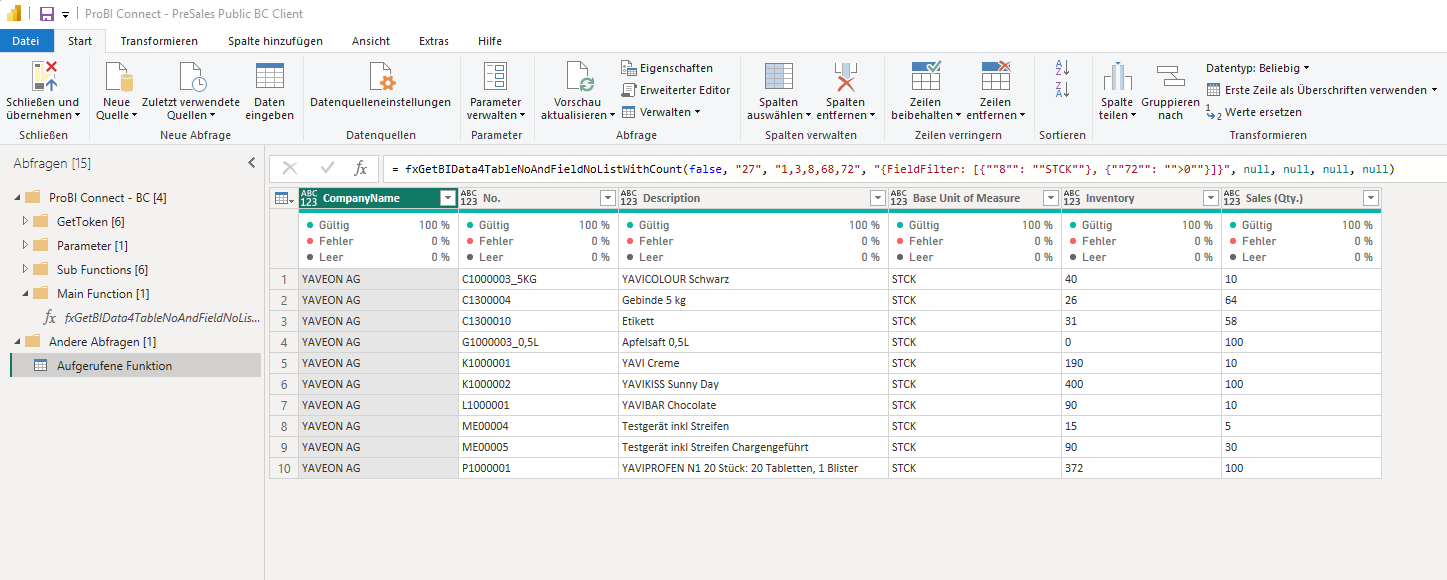Click Werte ersetzen

[x=1254, y=112]
